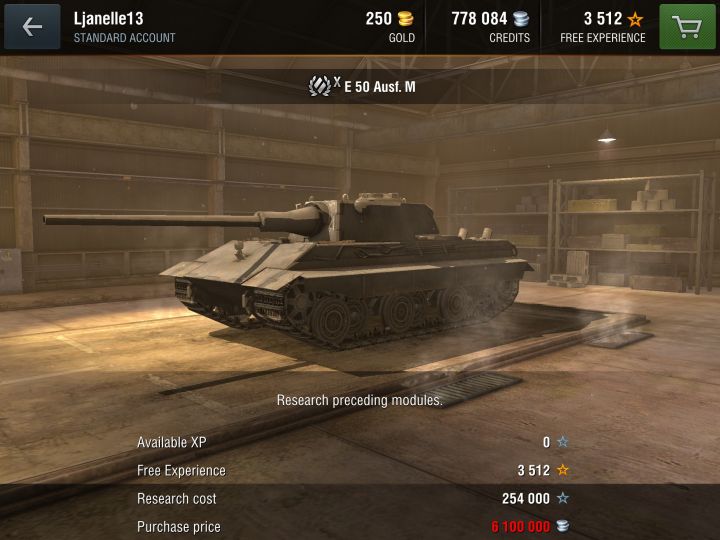Click the tier X rank emblem
This screenshot has width=720, height=540.
[x=320, y=86]
